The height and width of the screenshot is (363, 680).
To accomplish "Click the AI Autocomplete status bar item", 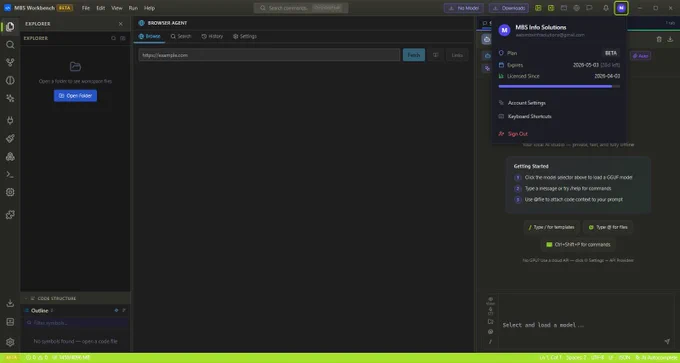I will pos(657,358).
